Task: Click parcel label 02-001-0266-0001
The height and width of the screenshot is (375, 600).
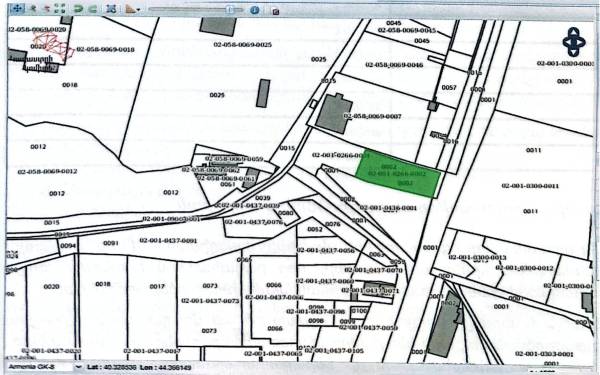Action: [x=341, y=155]
